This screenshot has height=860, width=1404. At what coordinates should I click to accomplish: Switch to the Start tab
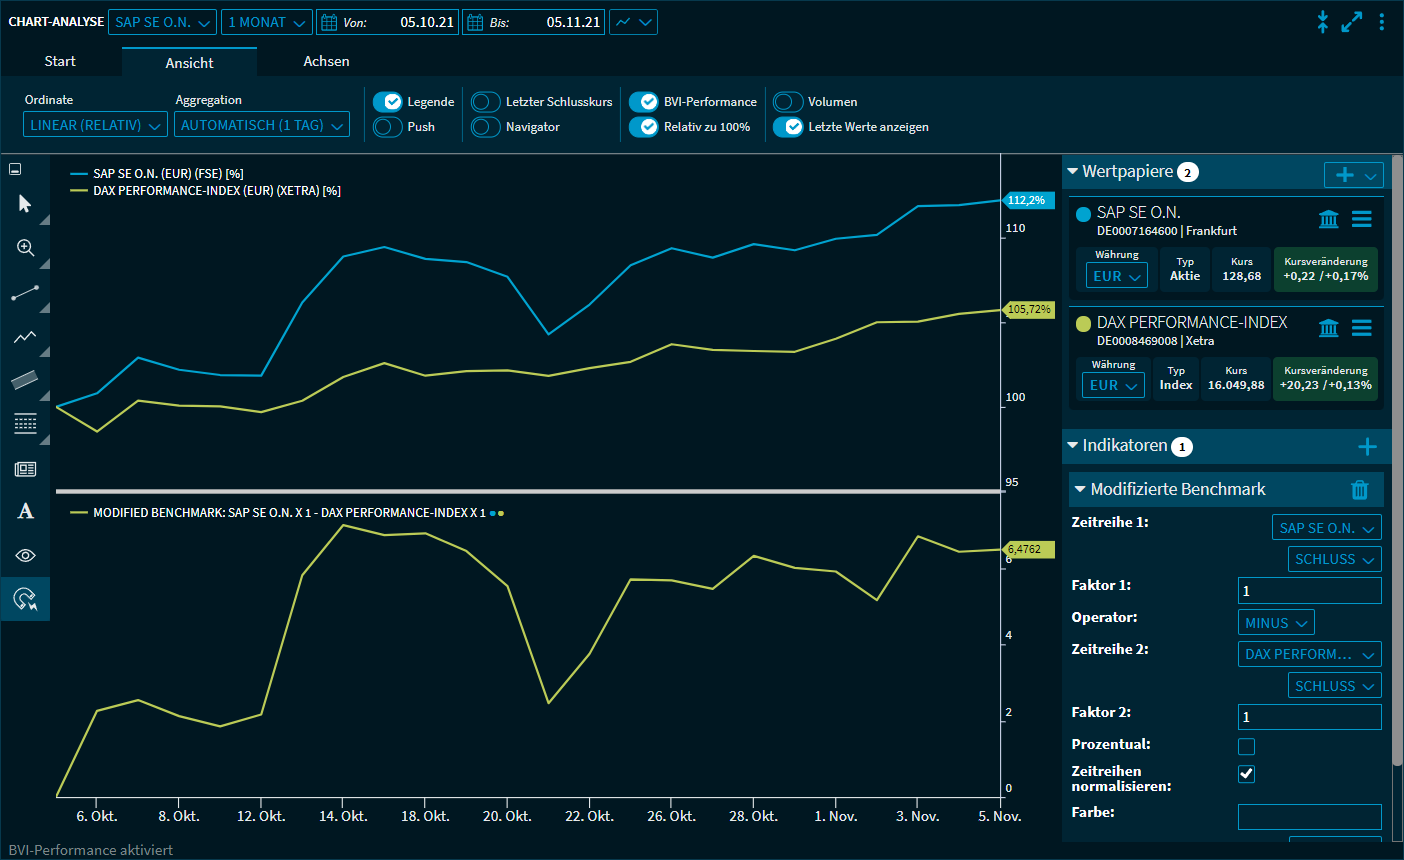click(x=60, y=62)
